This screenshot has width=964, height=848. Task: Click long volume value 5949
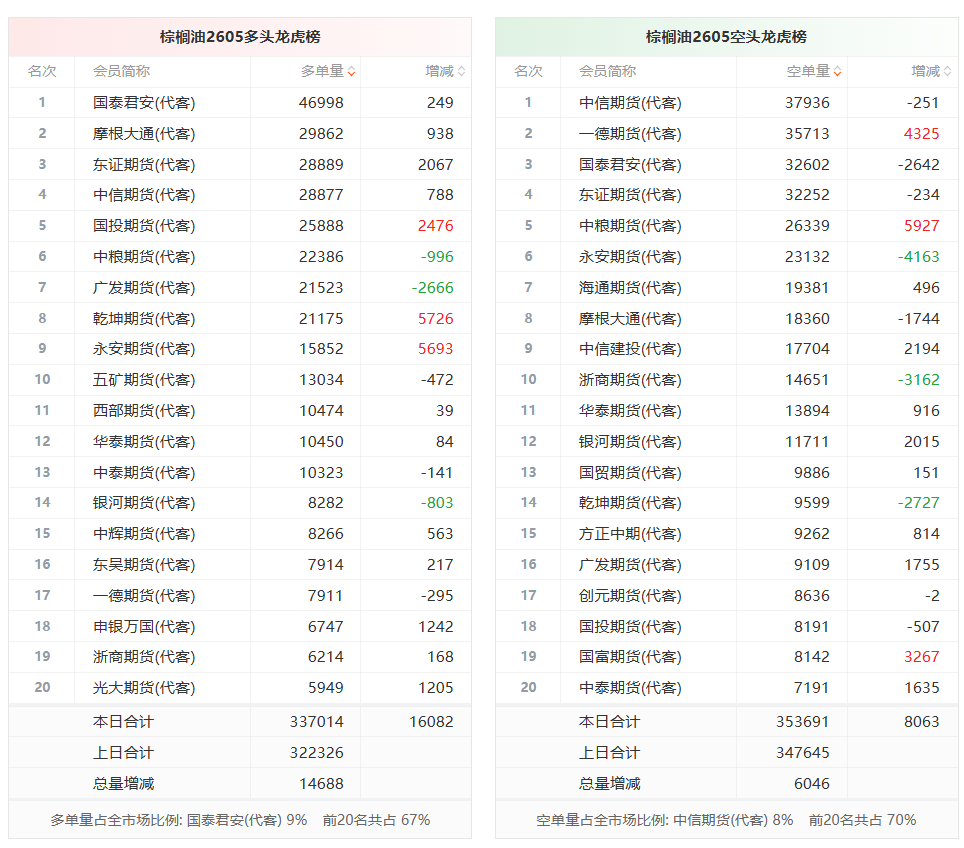tap(325, 688)
